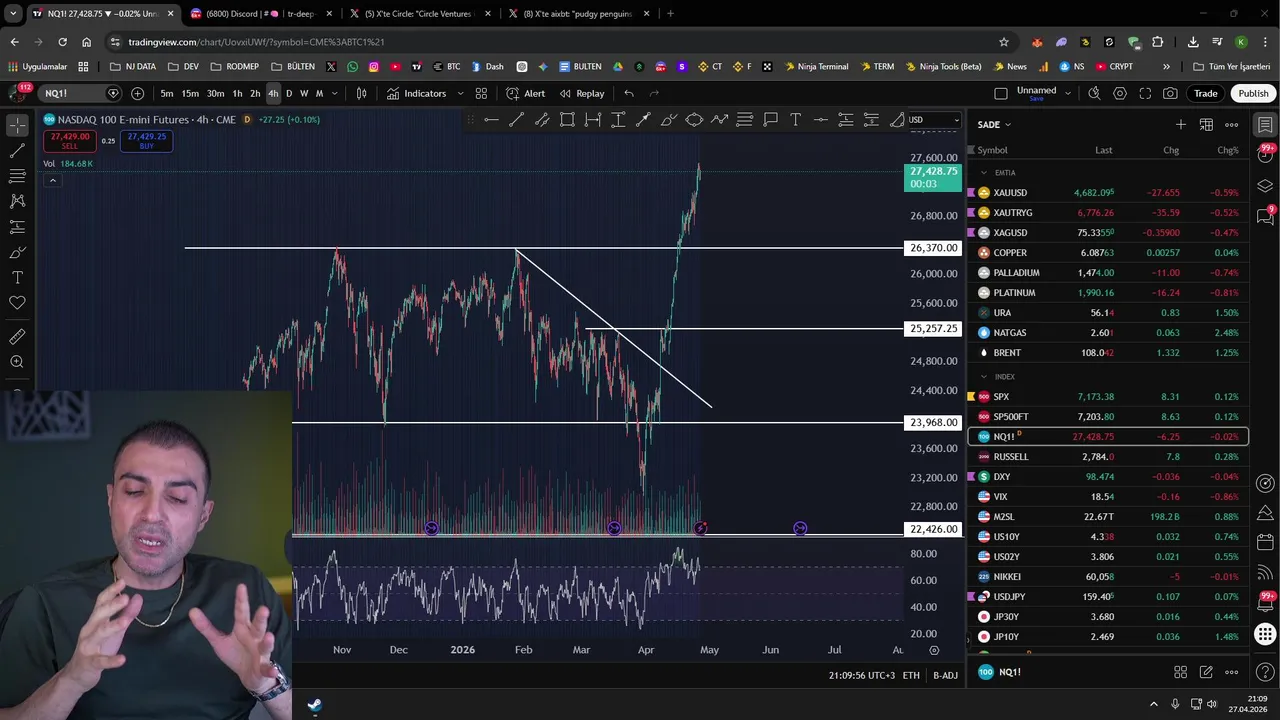
Task: Select the price range measurement tool
Action: [x=618, y=120]
